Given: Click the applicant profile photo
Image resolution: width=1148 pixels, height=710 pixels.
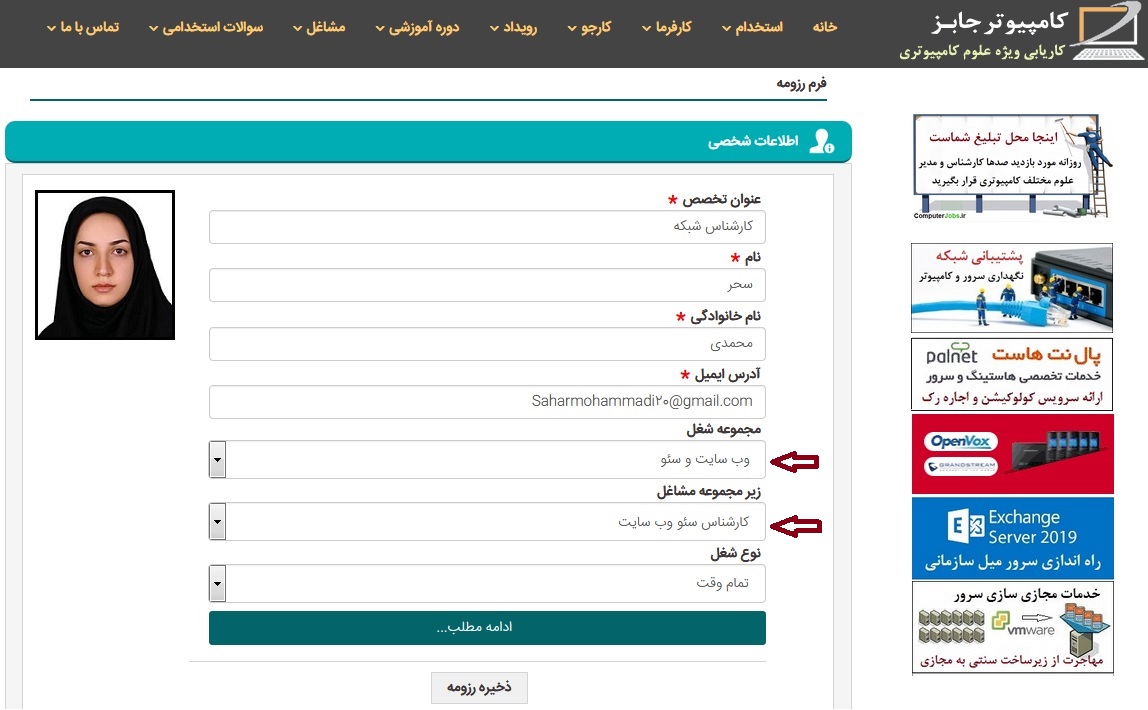Looking at the screenshot, I should [105, 265].
